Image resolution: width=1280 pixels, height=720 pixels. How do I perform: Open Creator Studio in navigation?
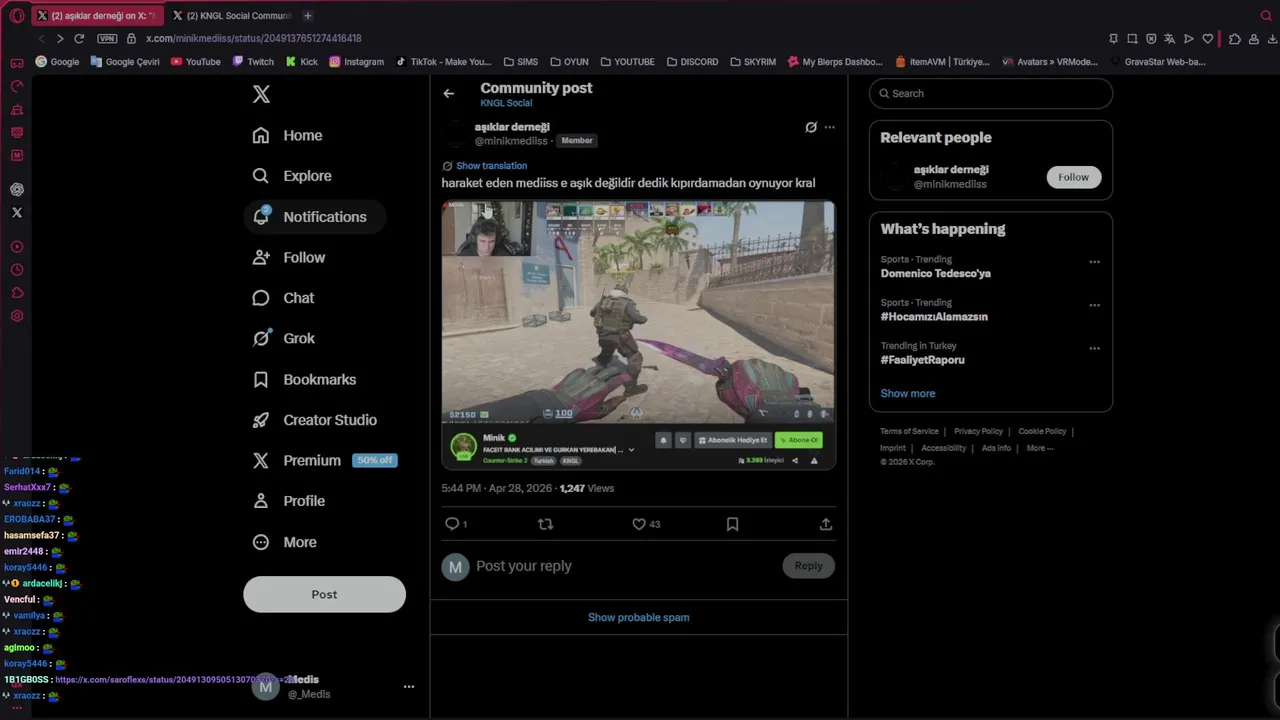click(x=315, y=420)
